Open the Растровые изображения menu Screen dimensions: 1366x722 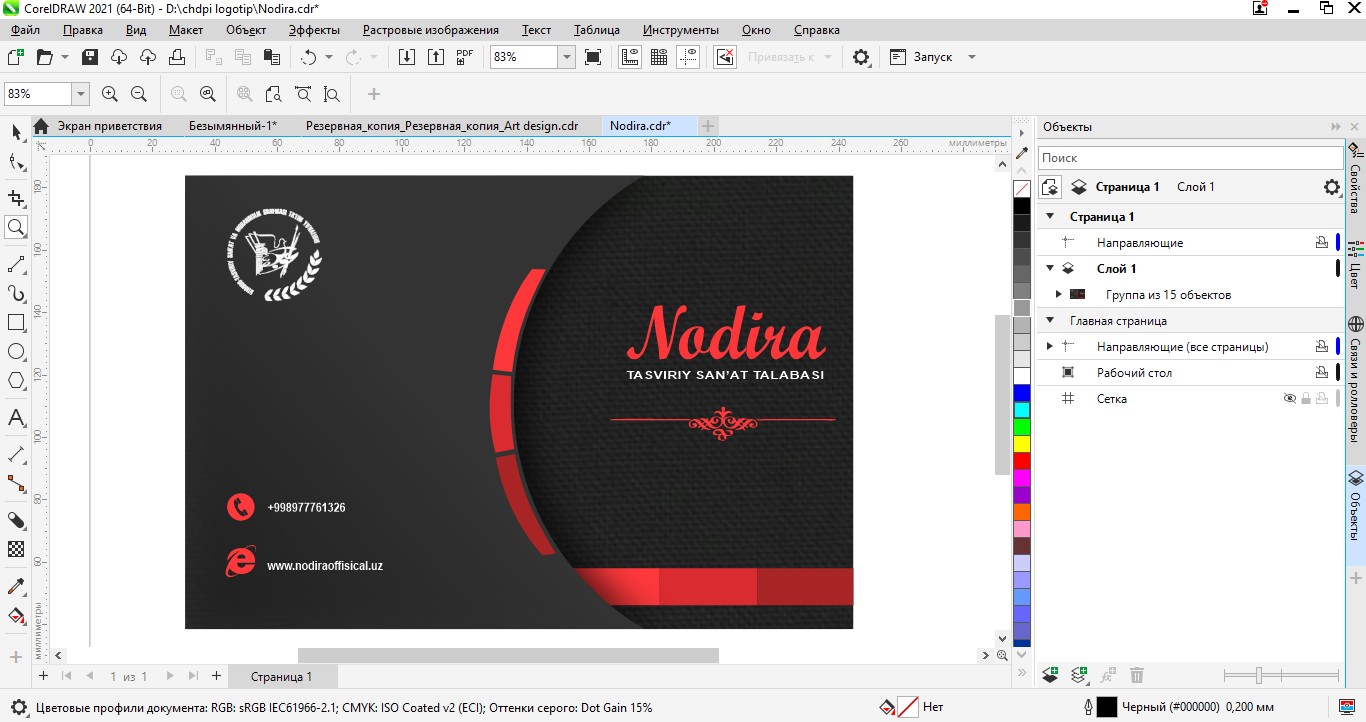430,30
